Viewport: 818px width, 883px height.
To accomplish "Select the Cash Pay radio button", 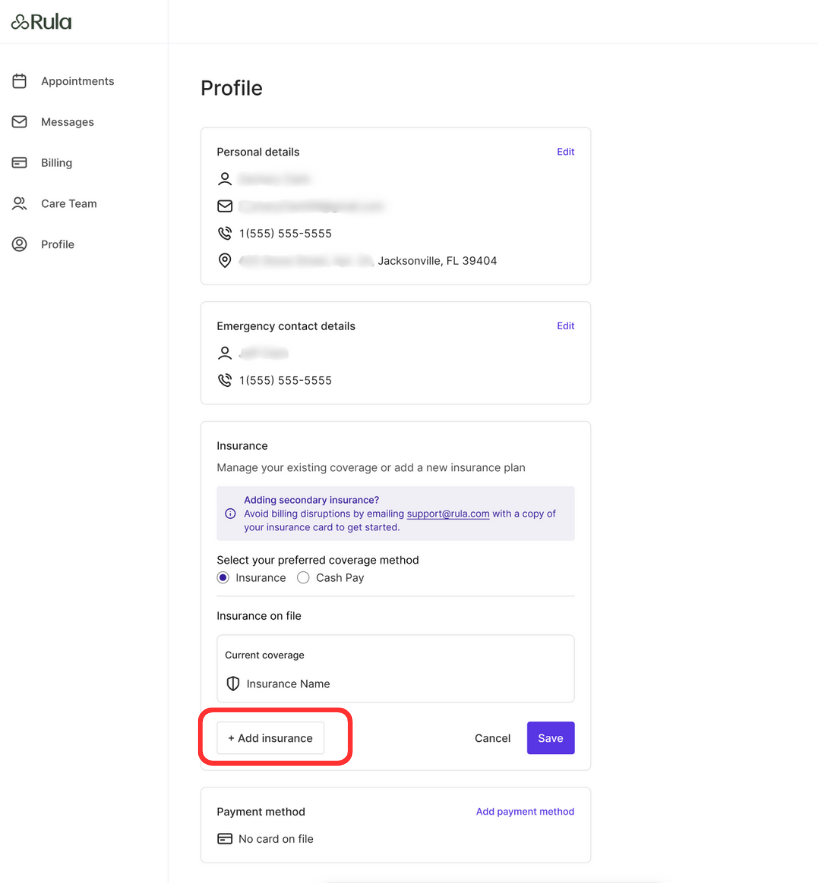I will pos(303,578).
